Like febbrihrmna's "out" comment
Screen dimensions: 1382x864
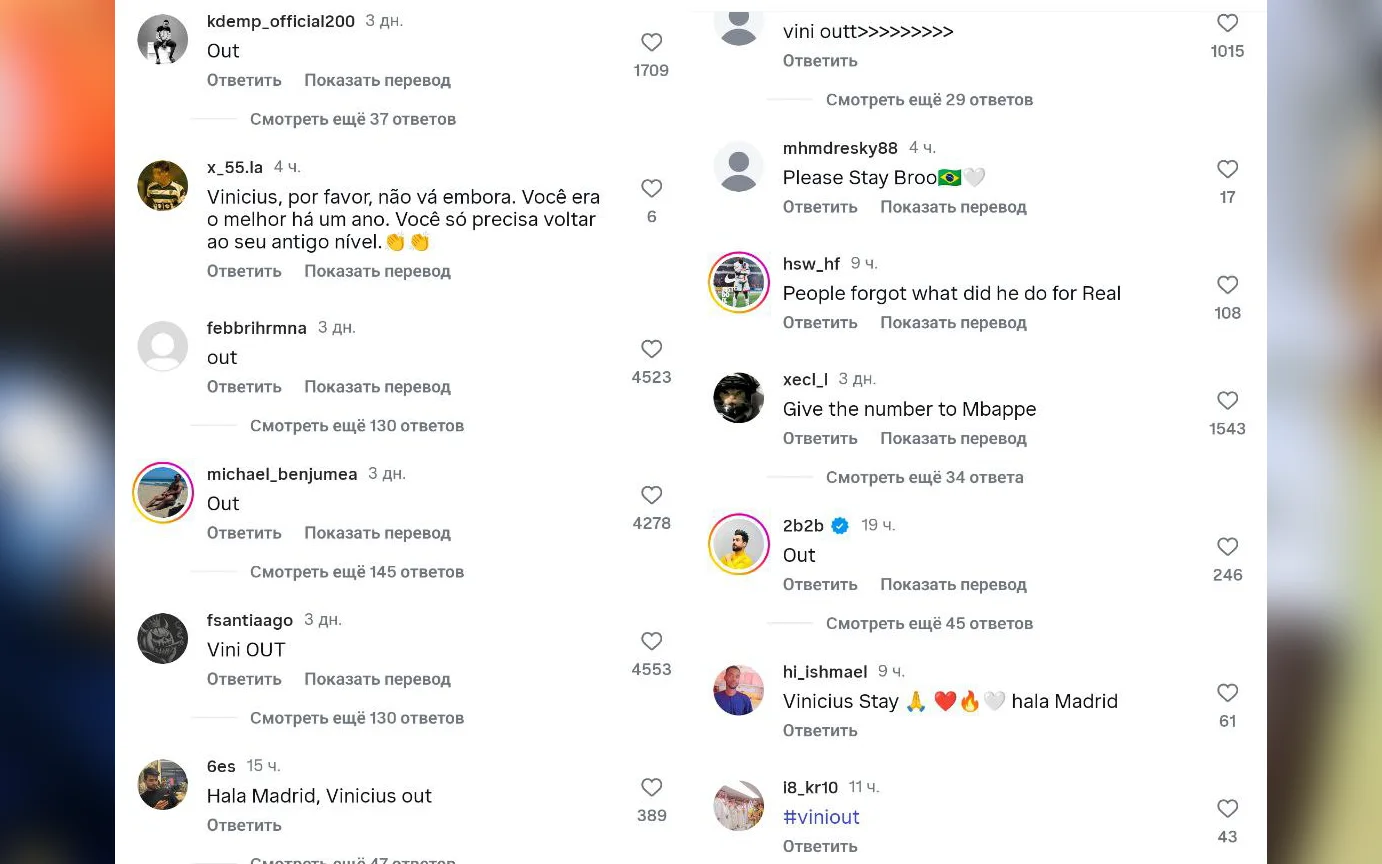click(651, 349)
